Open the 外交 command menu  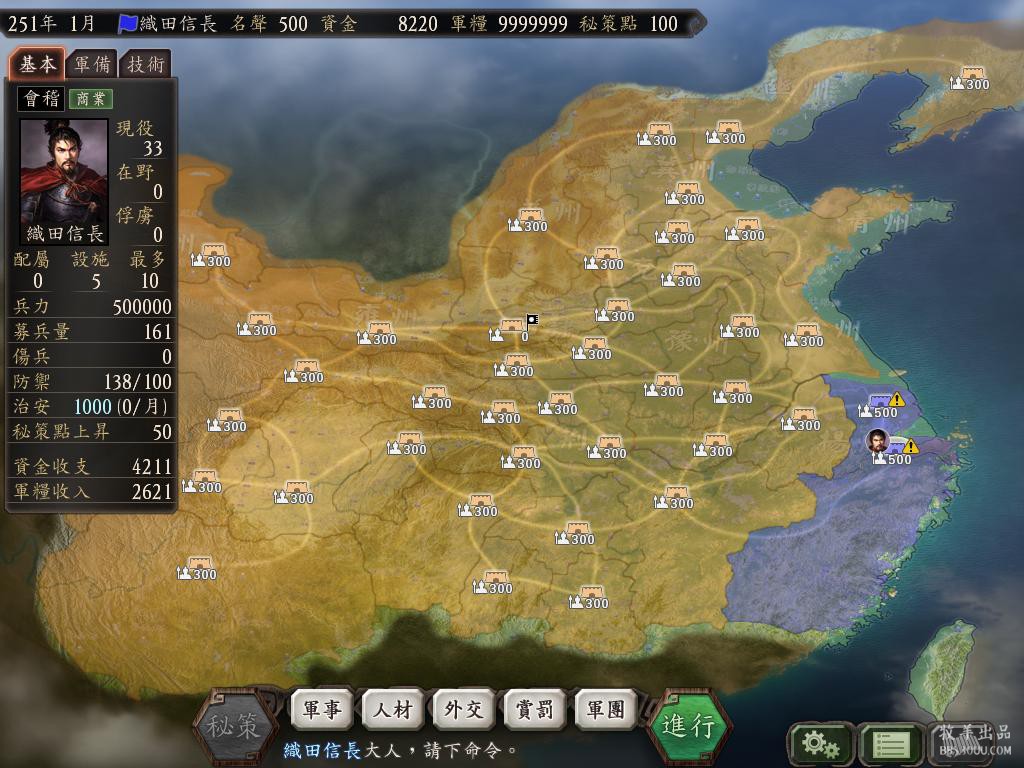(464, 709)
